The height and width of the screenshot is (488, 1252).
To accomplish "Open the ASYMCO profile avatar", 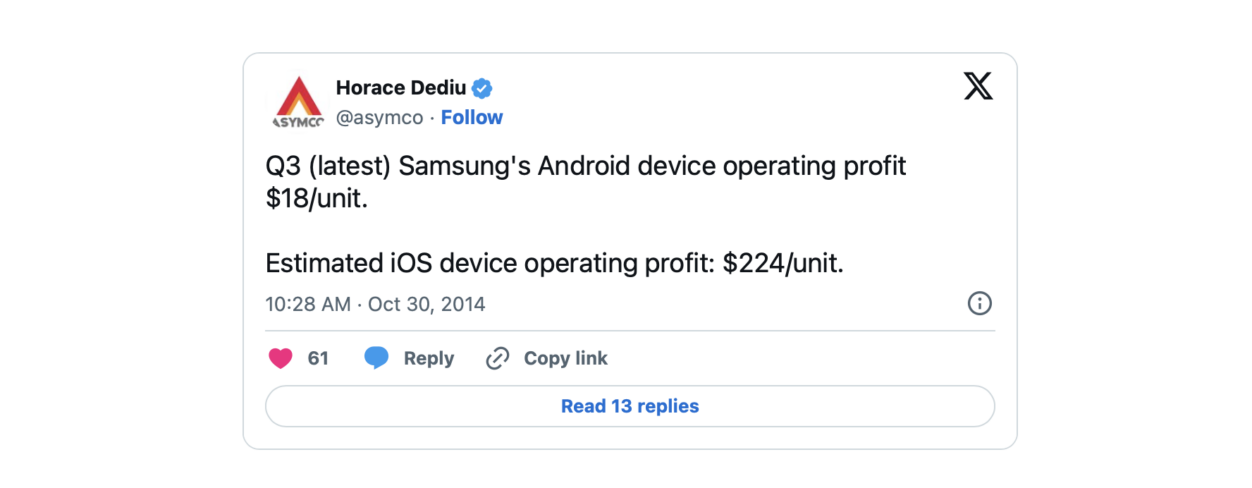I will point(297,102).
